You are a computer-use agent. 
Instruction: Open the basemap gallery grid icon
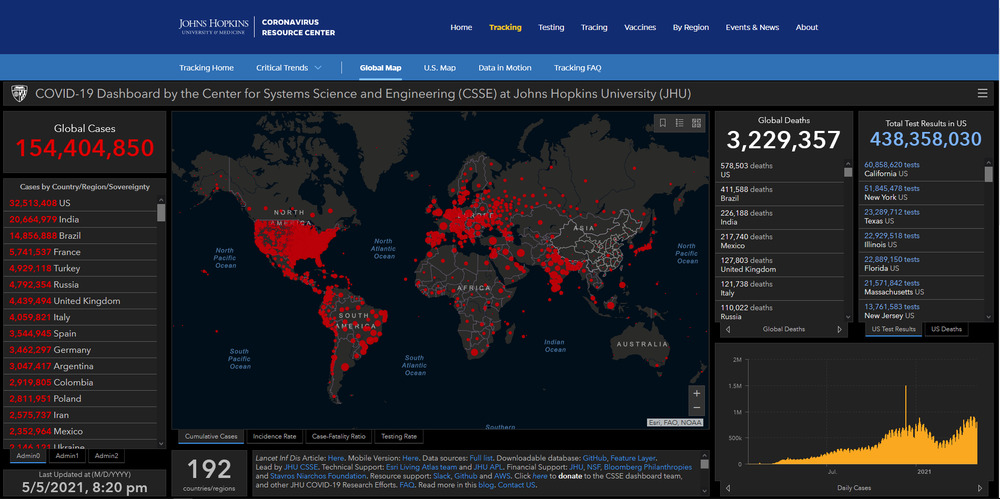pos(696,123)
